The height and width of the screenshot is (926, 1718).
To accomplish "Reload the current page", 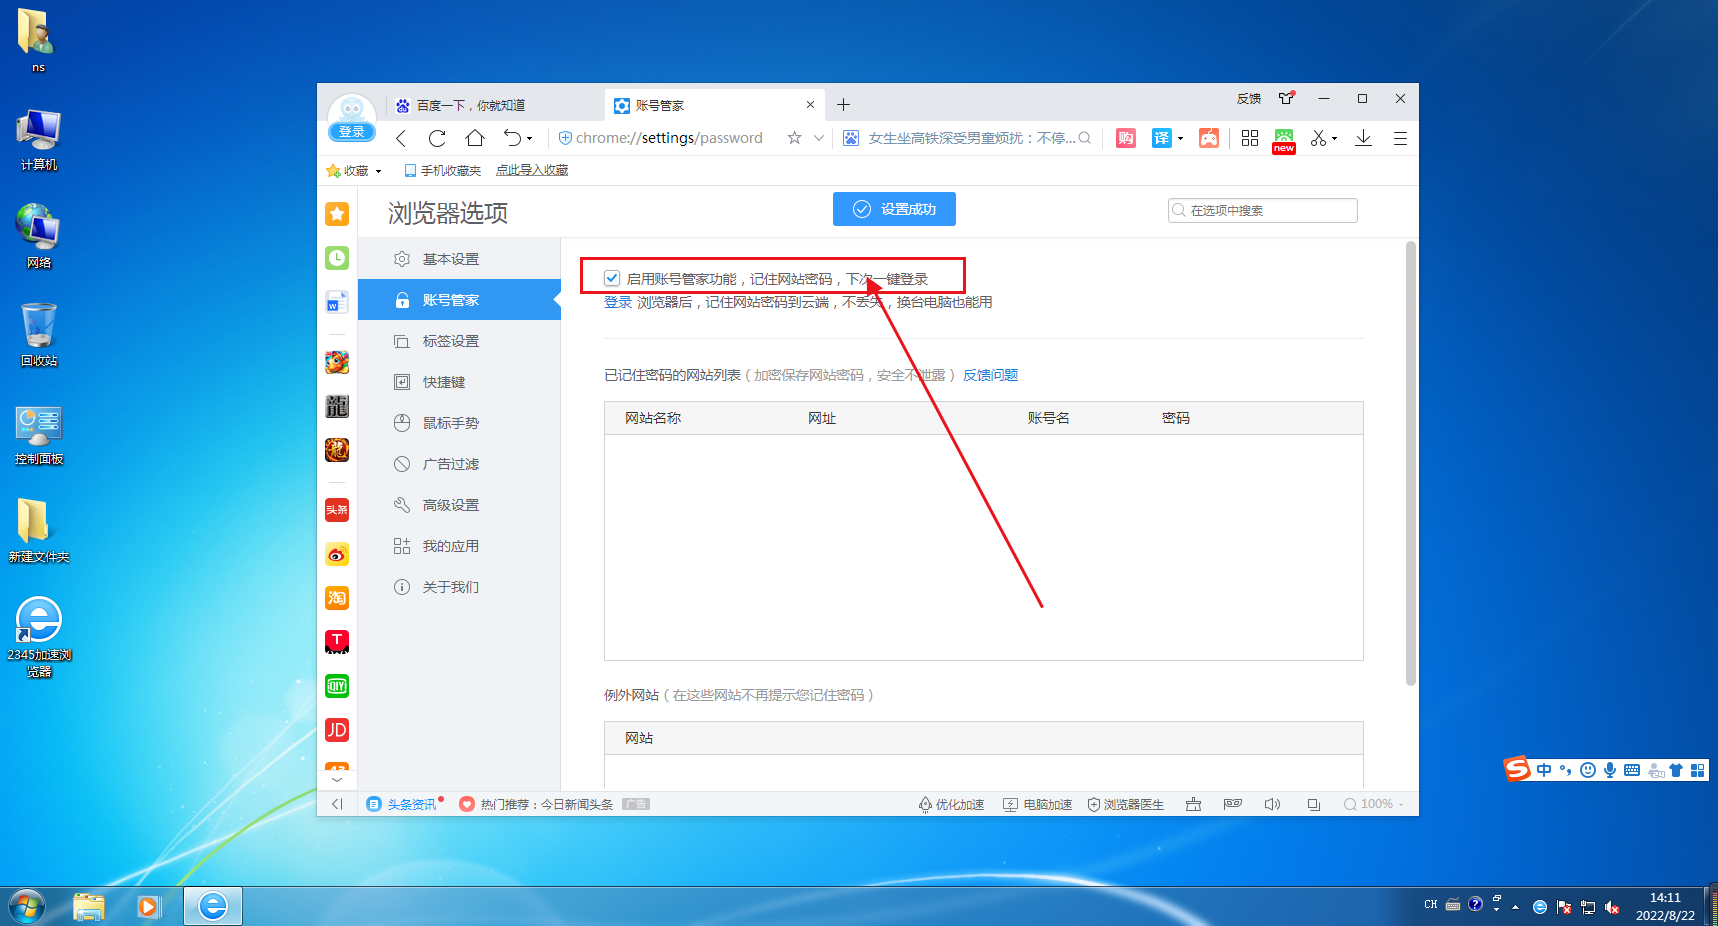I will point(437,138).
